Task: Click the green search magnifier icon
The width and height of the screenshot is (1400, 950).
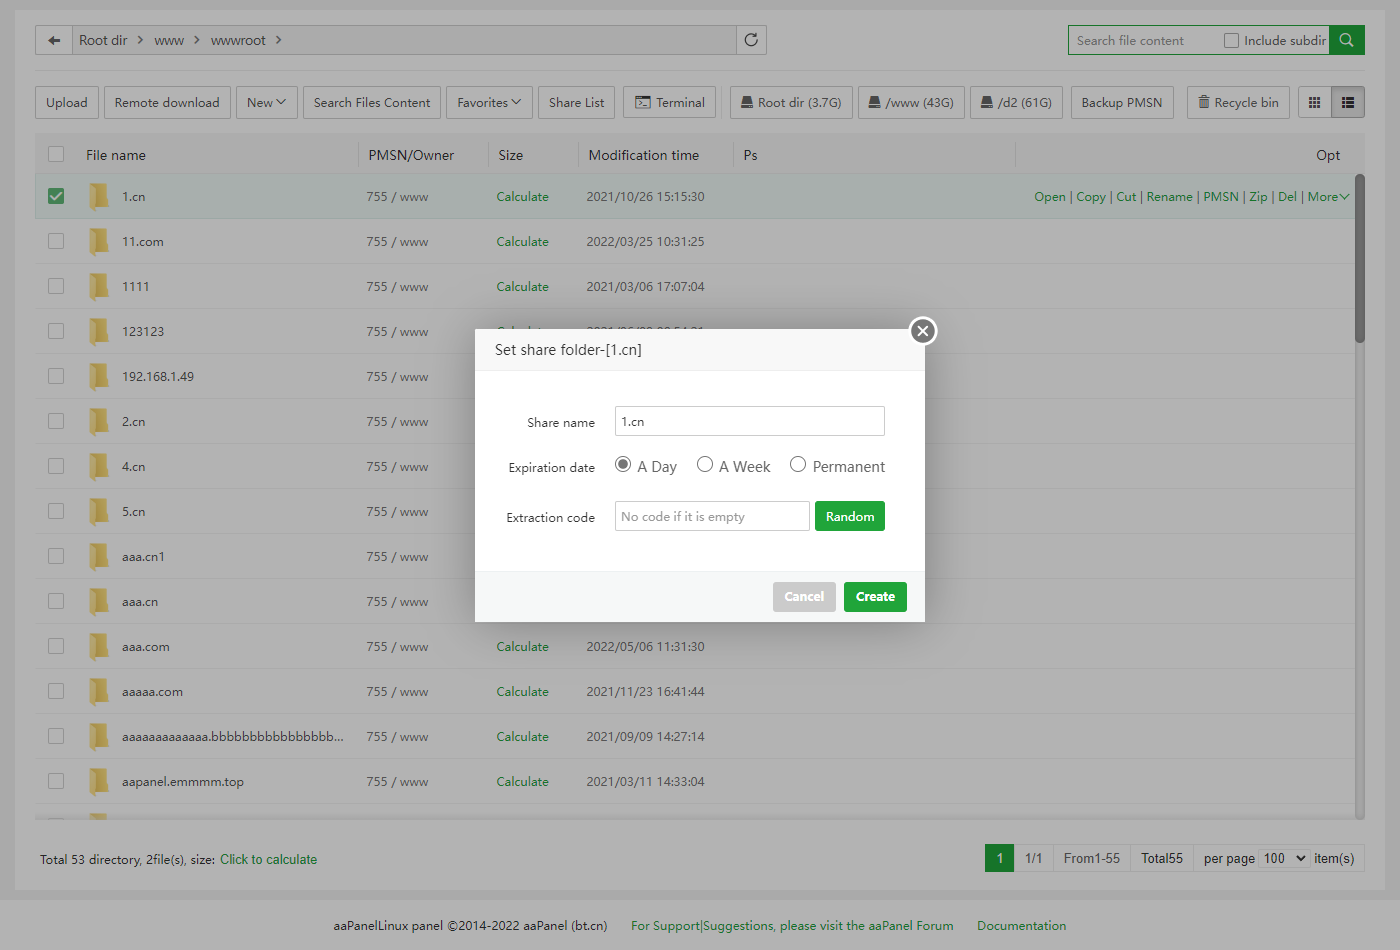Action: click(x=1347, y=40)
